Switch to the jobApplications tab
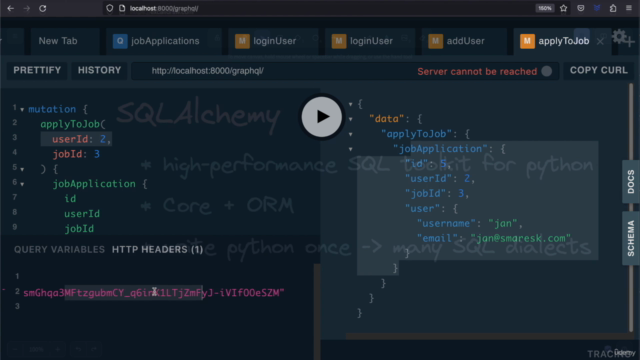 [164, 41]
